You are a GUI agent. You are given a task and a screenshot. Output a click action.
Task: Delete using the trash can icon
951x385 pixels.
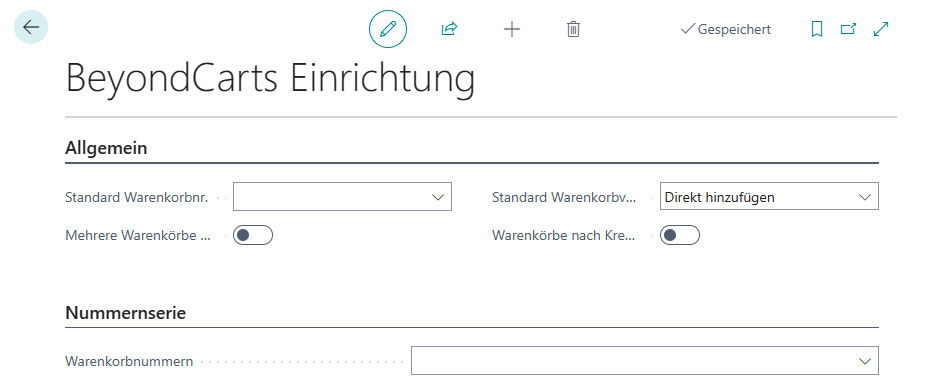pyautogui.click(x=573, y=29)
